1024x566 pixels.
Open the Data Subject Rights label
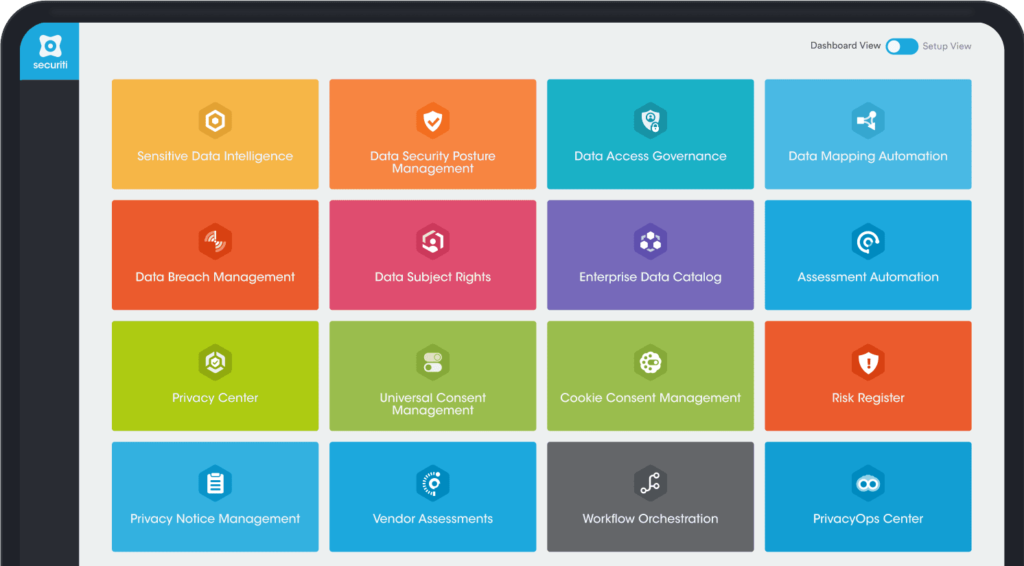[432, 277]
